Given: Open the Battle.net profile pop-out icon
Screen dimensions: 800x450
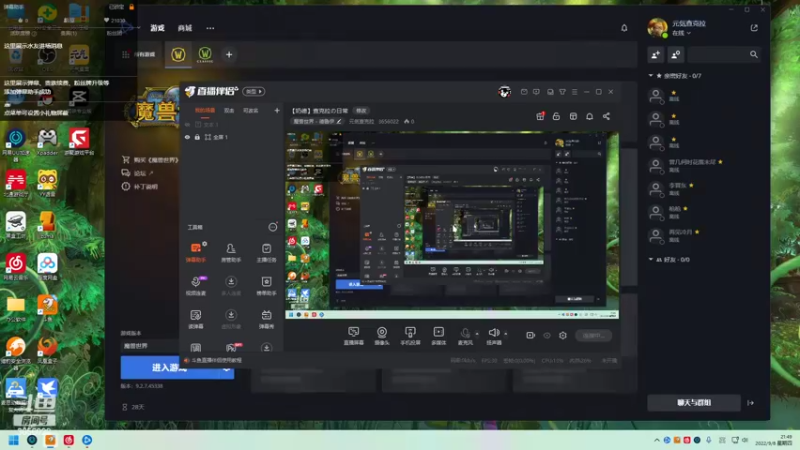Looking at the screenshot, I should coord(754,28).
